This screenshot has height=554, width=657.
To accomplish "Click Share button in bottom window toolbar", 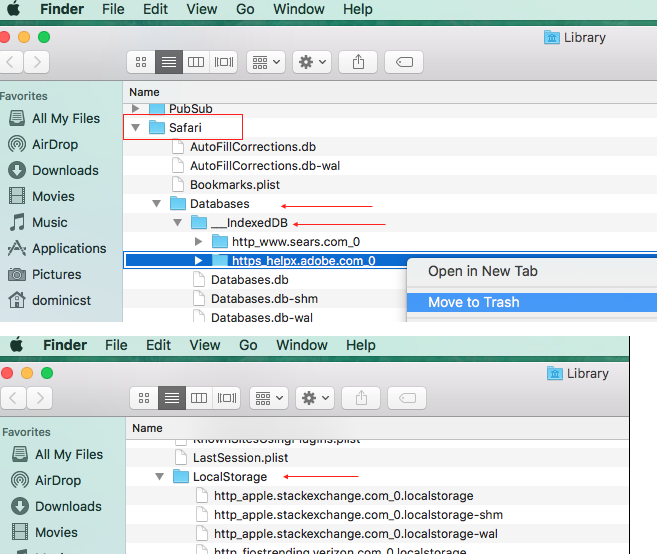I will pyautogui.click(x=361, y=398).
